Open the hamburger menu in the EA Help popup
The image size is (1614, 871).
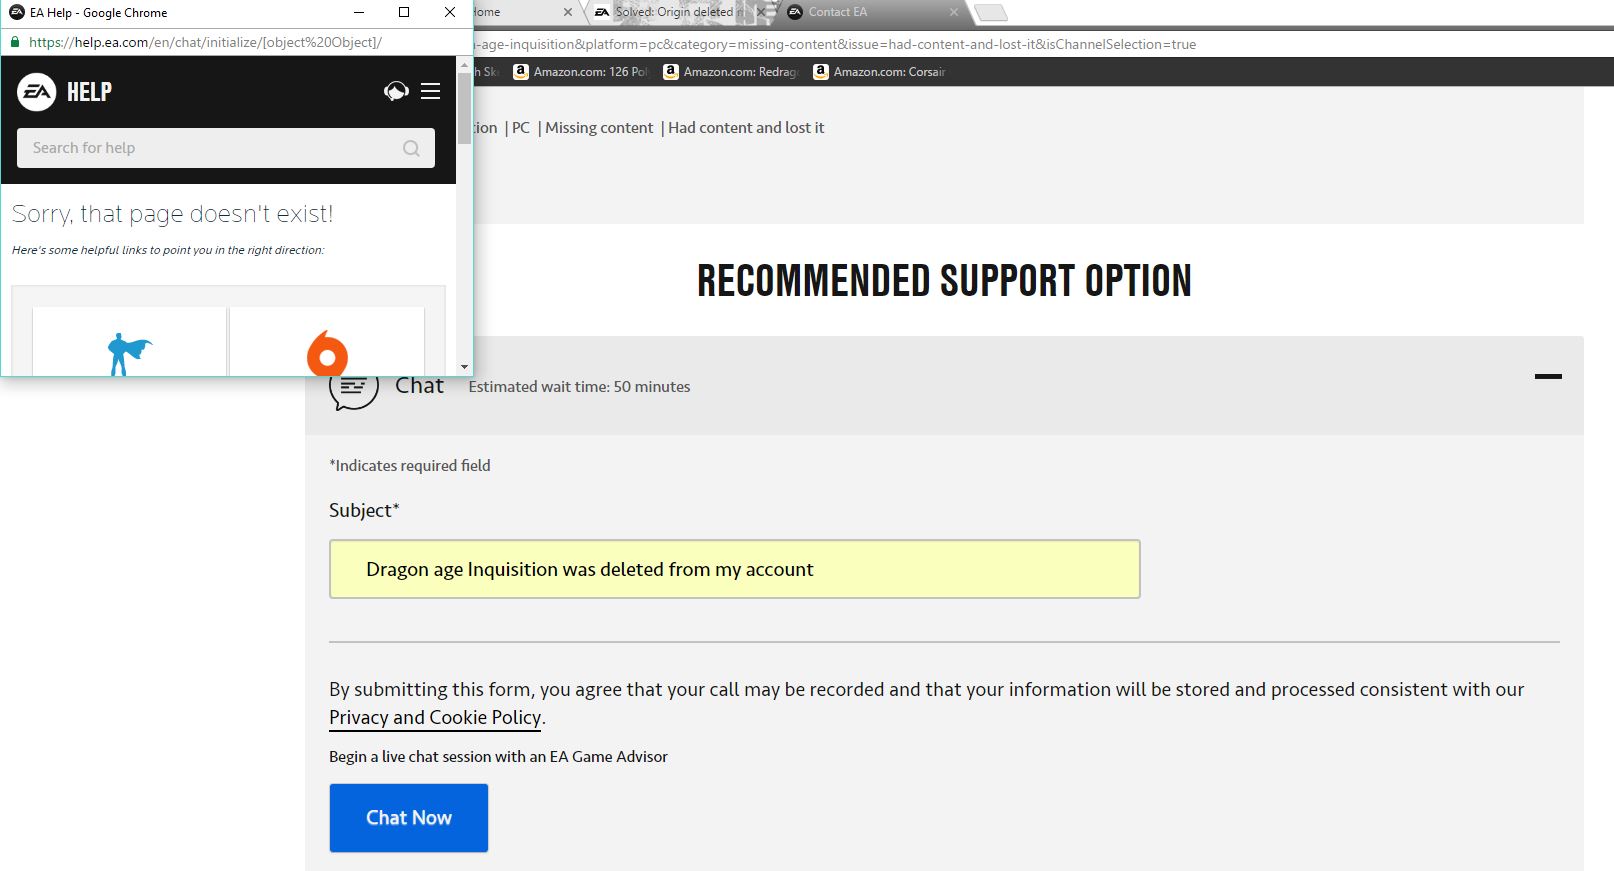coord(431,91)
